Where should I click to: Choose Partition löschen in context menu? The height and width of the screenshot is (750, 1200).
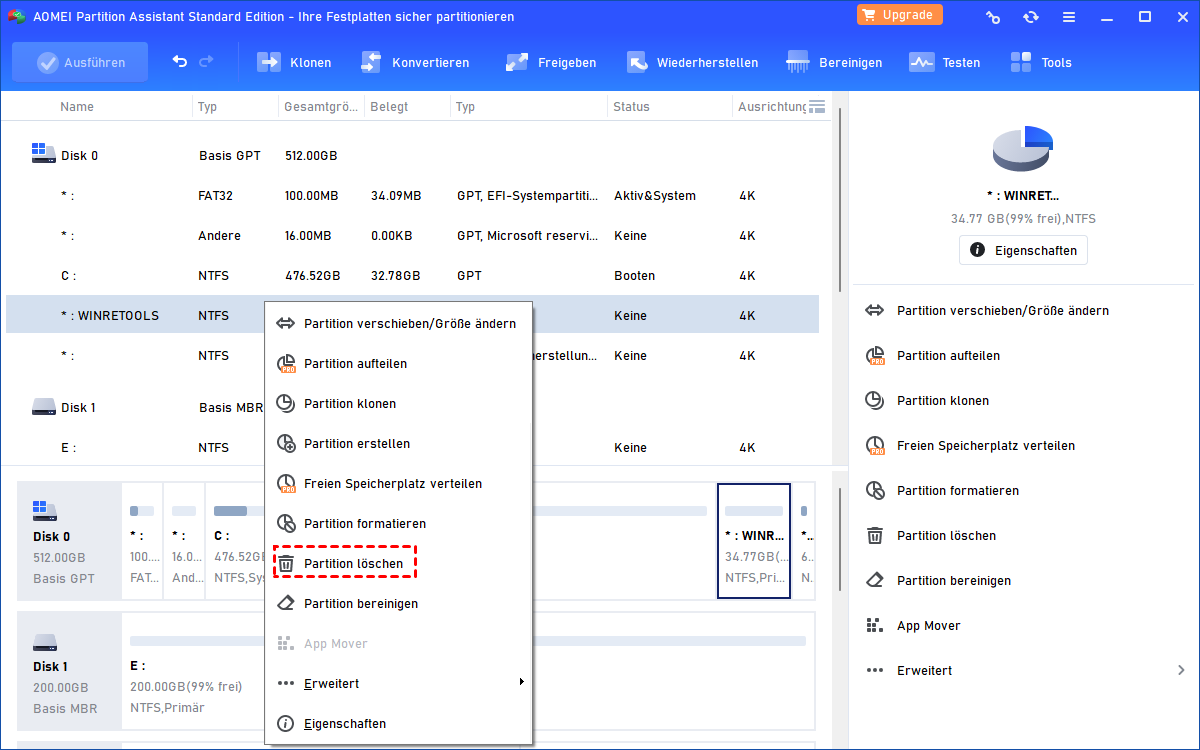point(398,564)
